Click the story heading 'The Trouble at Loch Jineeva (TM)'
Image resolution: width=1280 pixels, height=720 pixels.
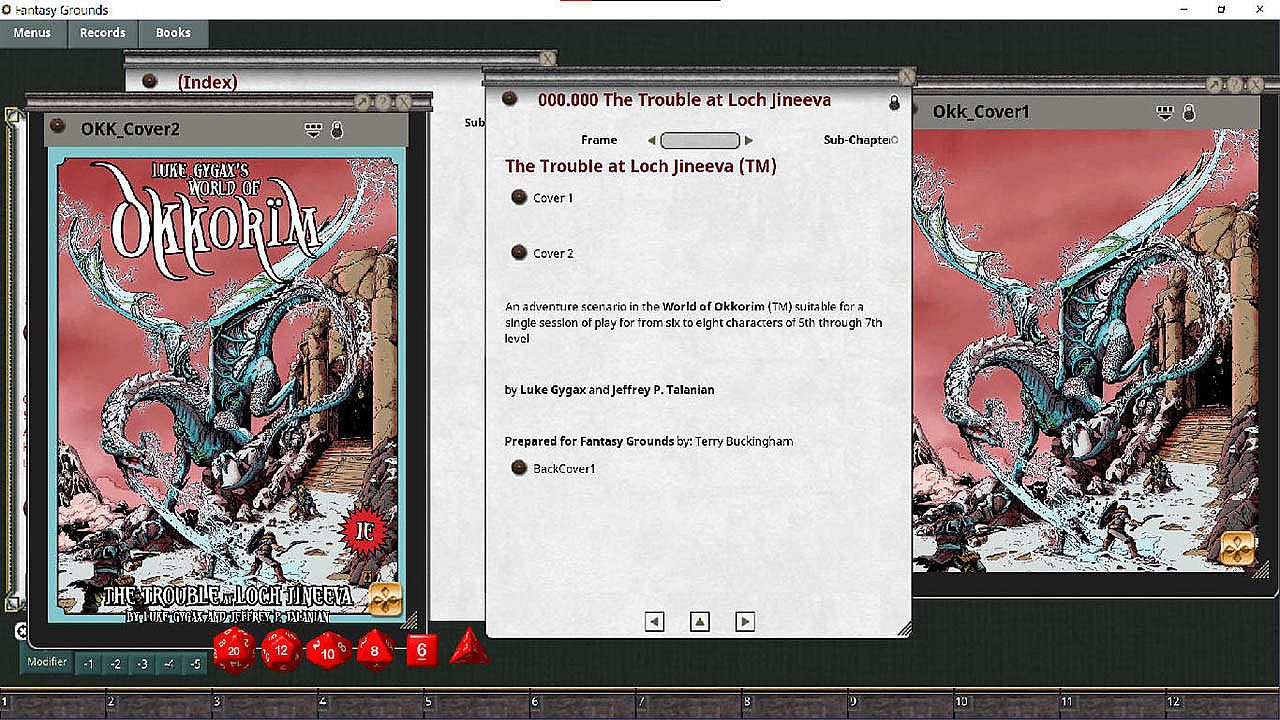pos(641,166)
